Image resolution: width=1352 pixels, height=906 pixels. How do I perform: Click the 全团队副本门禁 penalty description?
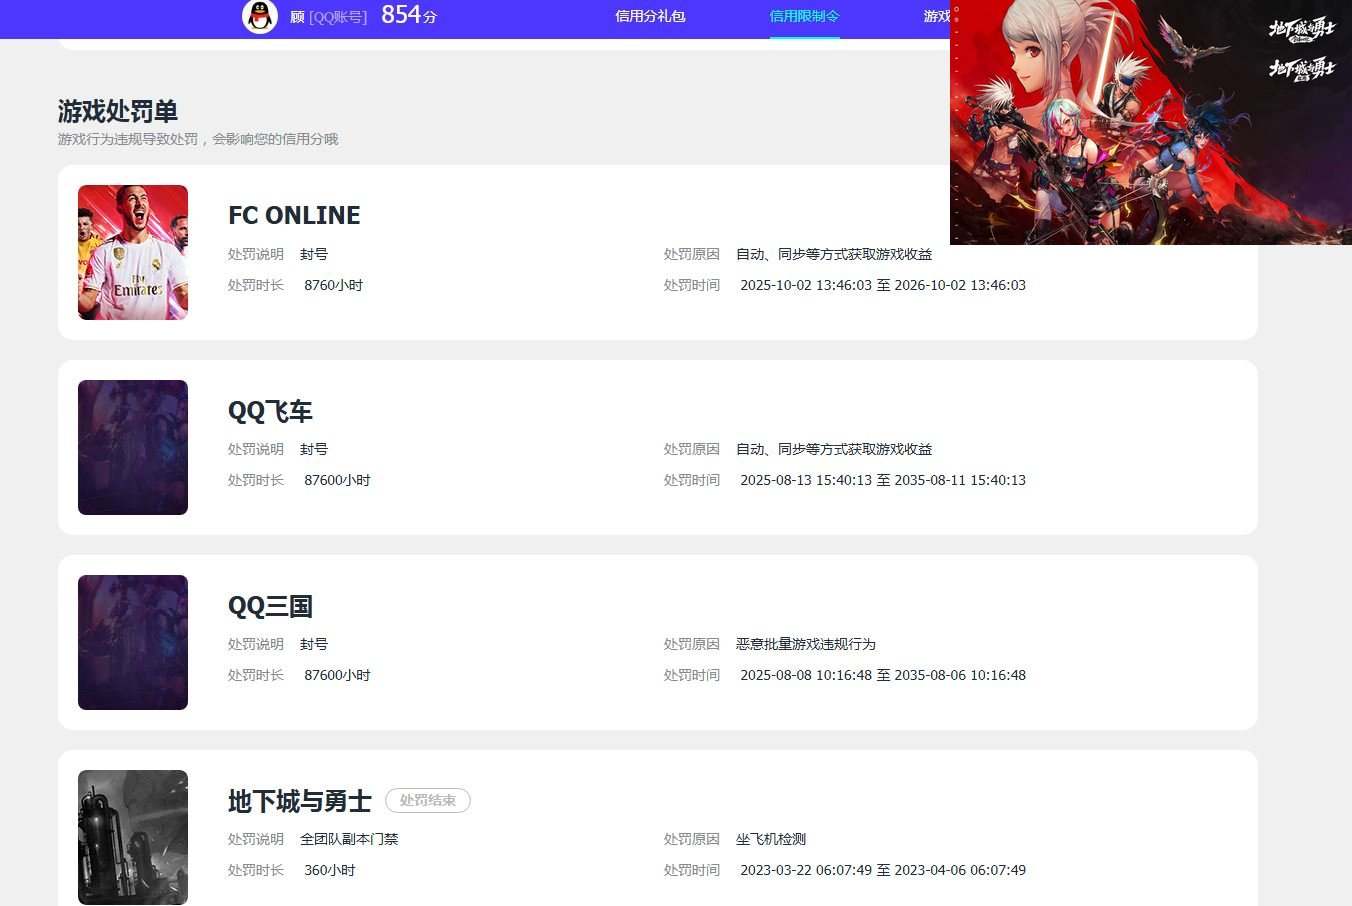pos(349,839)
